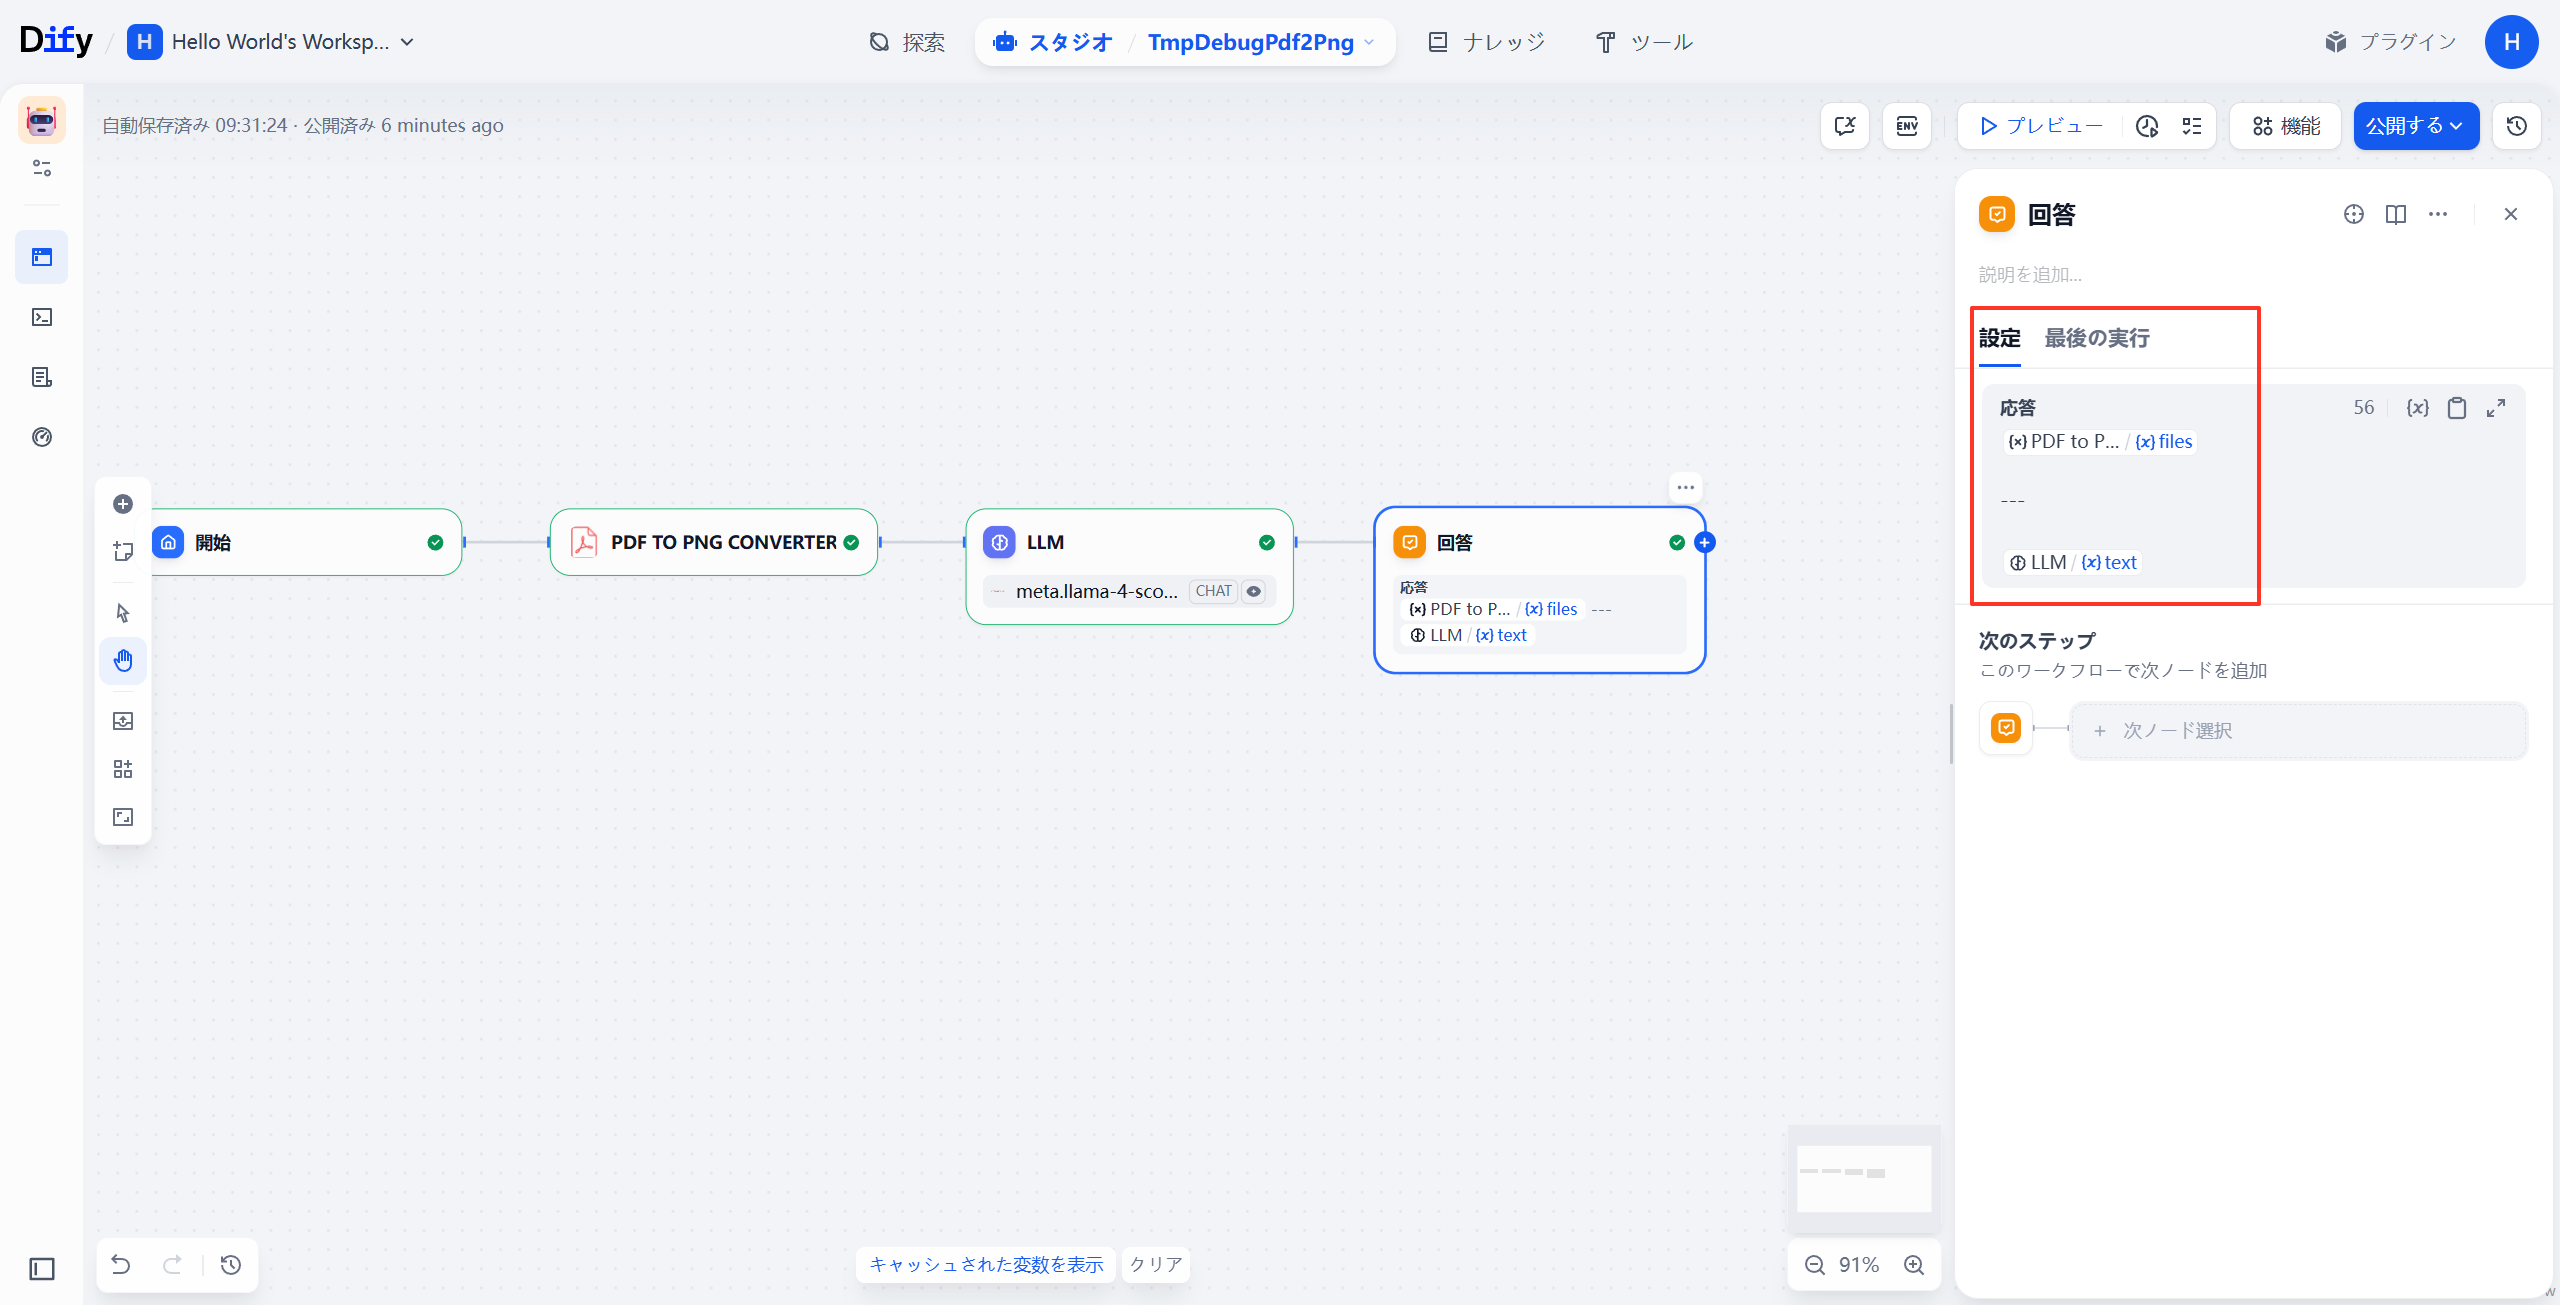2560x1305 pixels.
Task: Open the version history clock icon
Action: point(2516,126)
